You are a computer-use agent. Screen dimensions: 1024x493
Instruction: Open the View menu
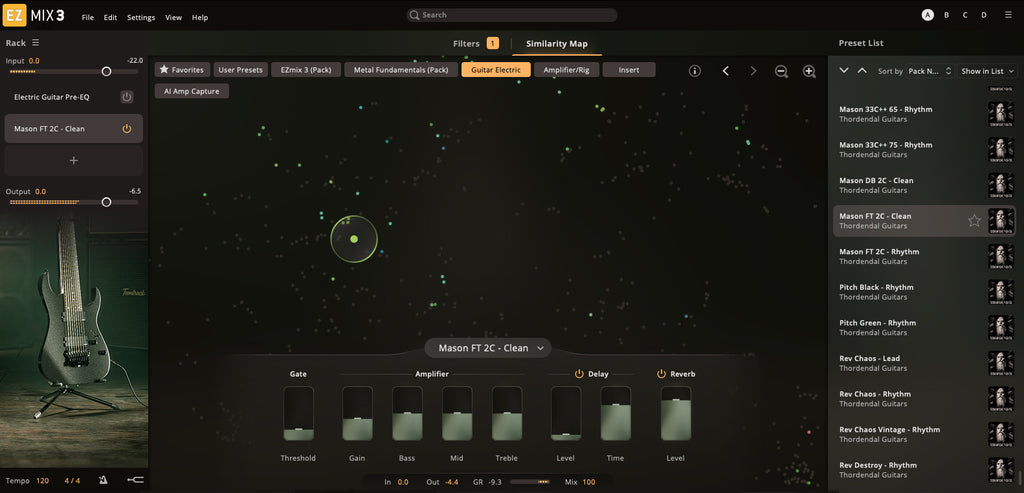click(x=174, y=18)
